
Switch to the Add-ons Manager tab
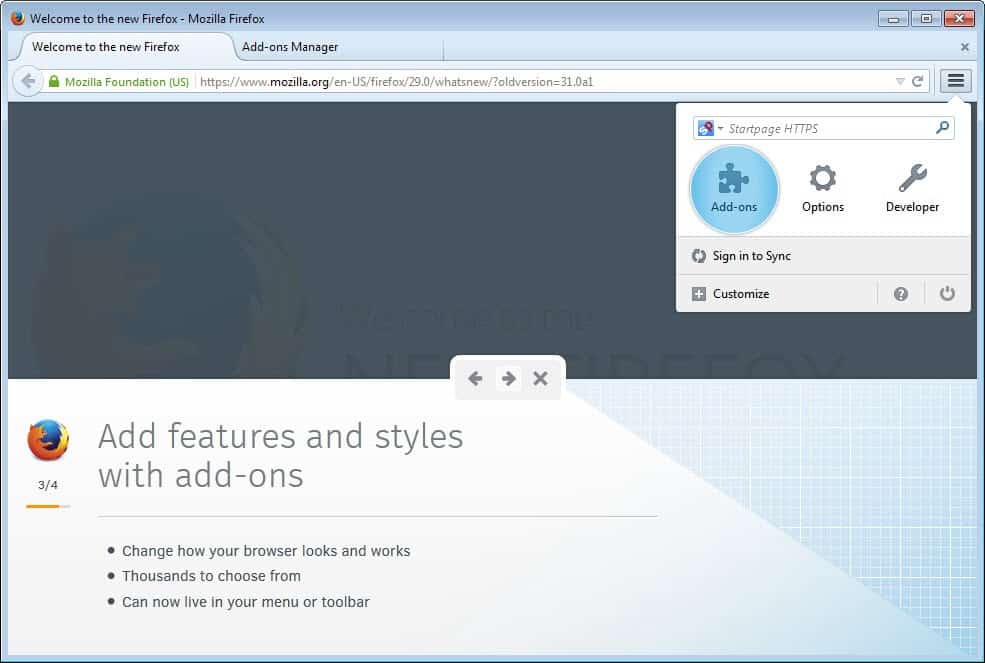[290, 47]
